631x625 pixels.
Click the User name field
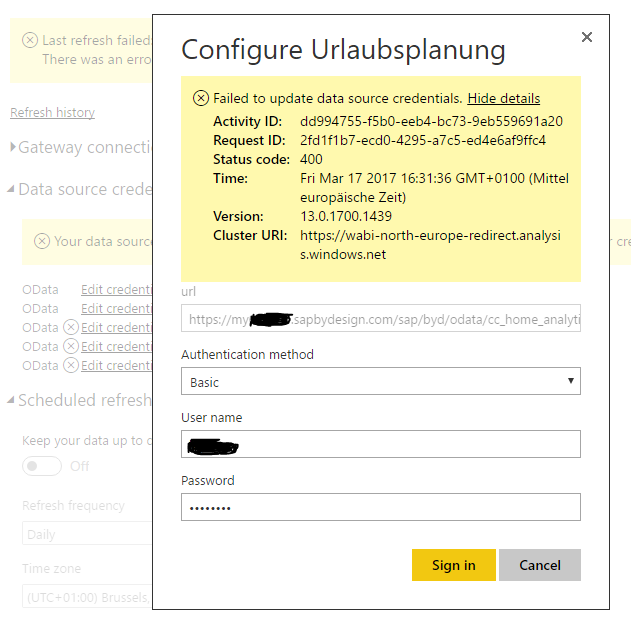(x=381, y=444)
